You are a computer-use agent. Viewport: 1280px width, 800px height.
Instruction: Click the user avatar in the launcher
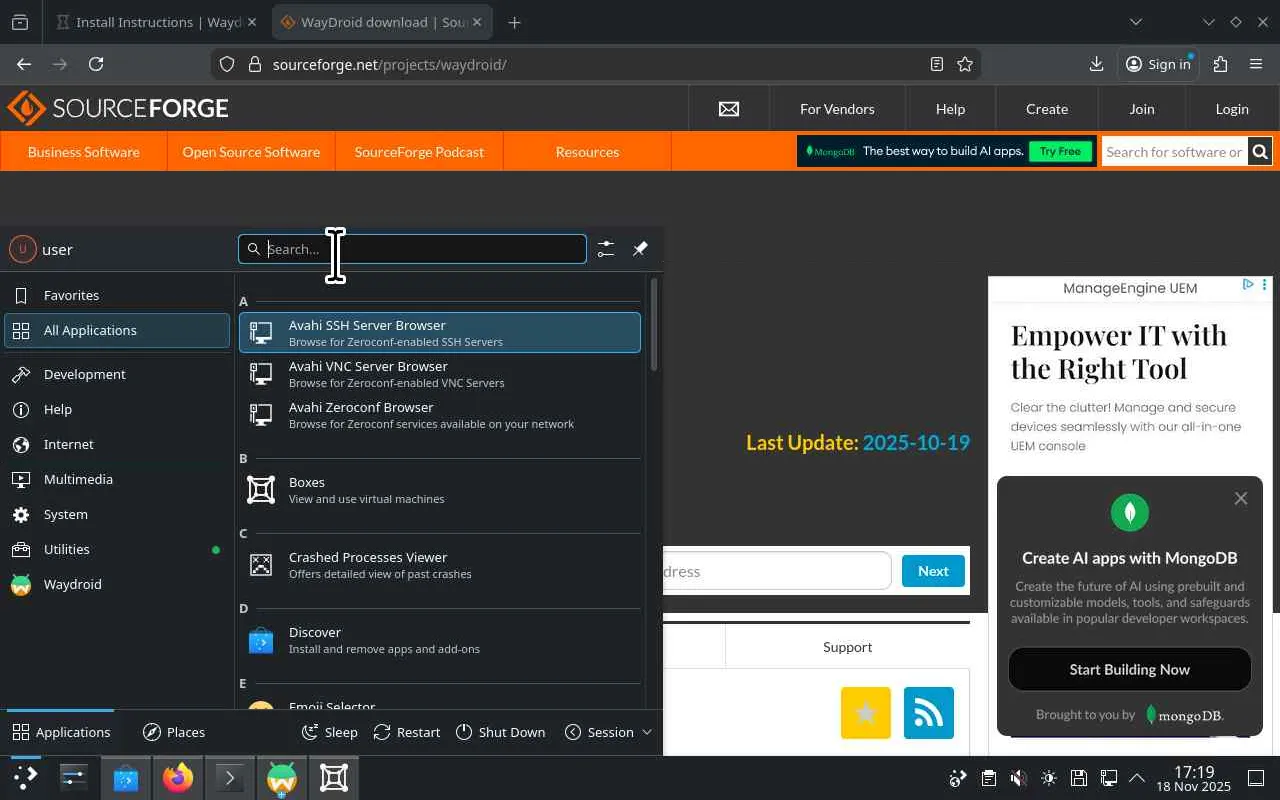point(22,249)
